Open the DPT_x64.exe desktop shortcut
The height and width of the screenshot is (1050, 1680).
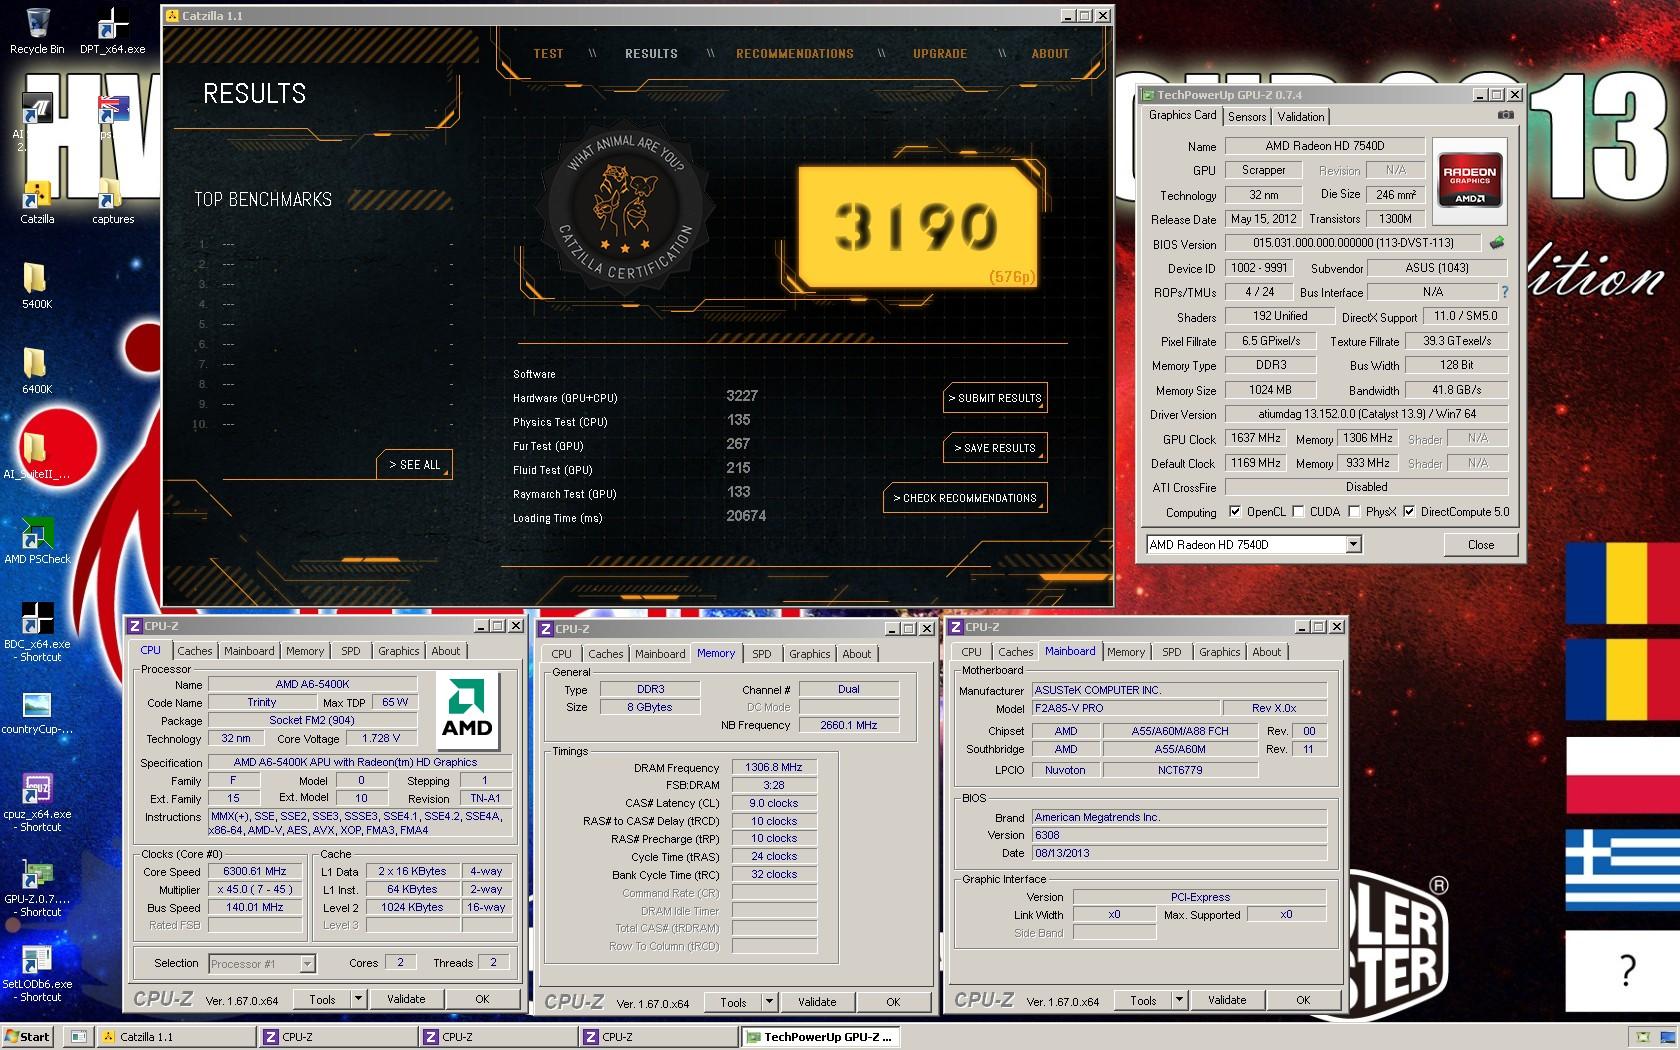112,30
